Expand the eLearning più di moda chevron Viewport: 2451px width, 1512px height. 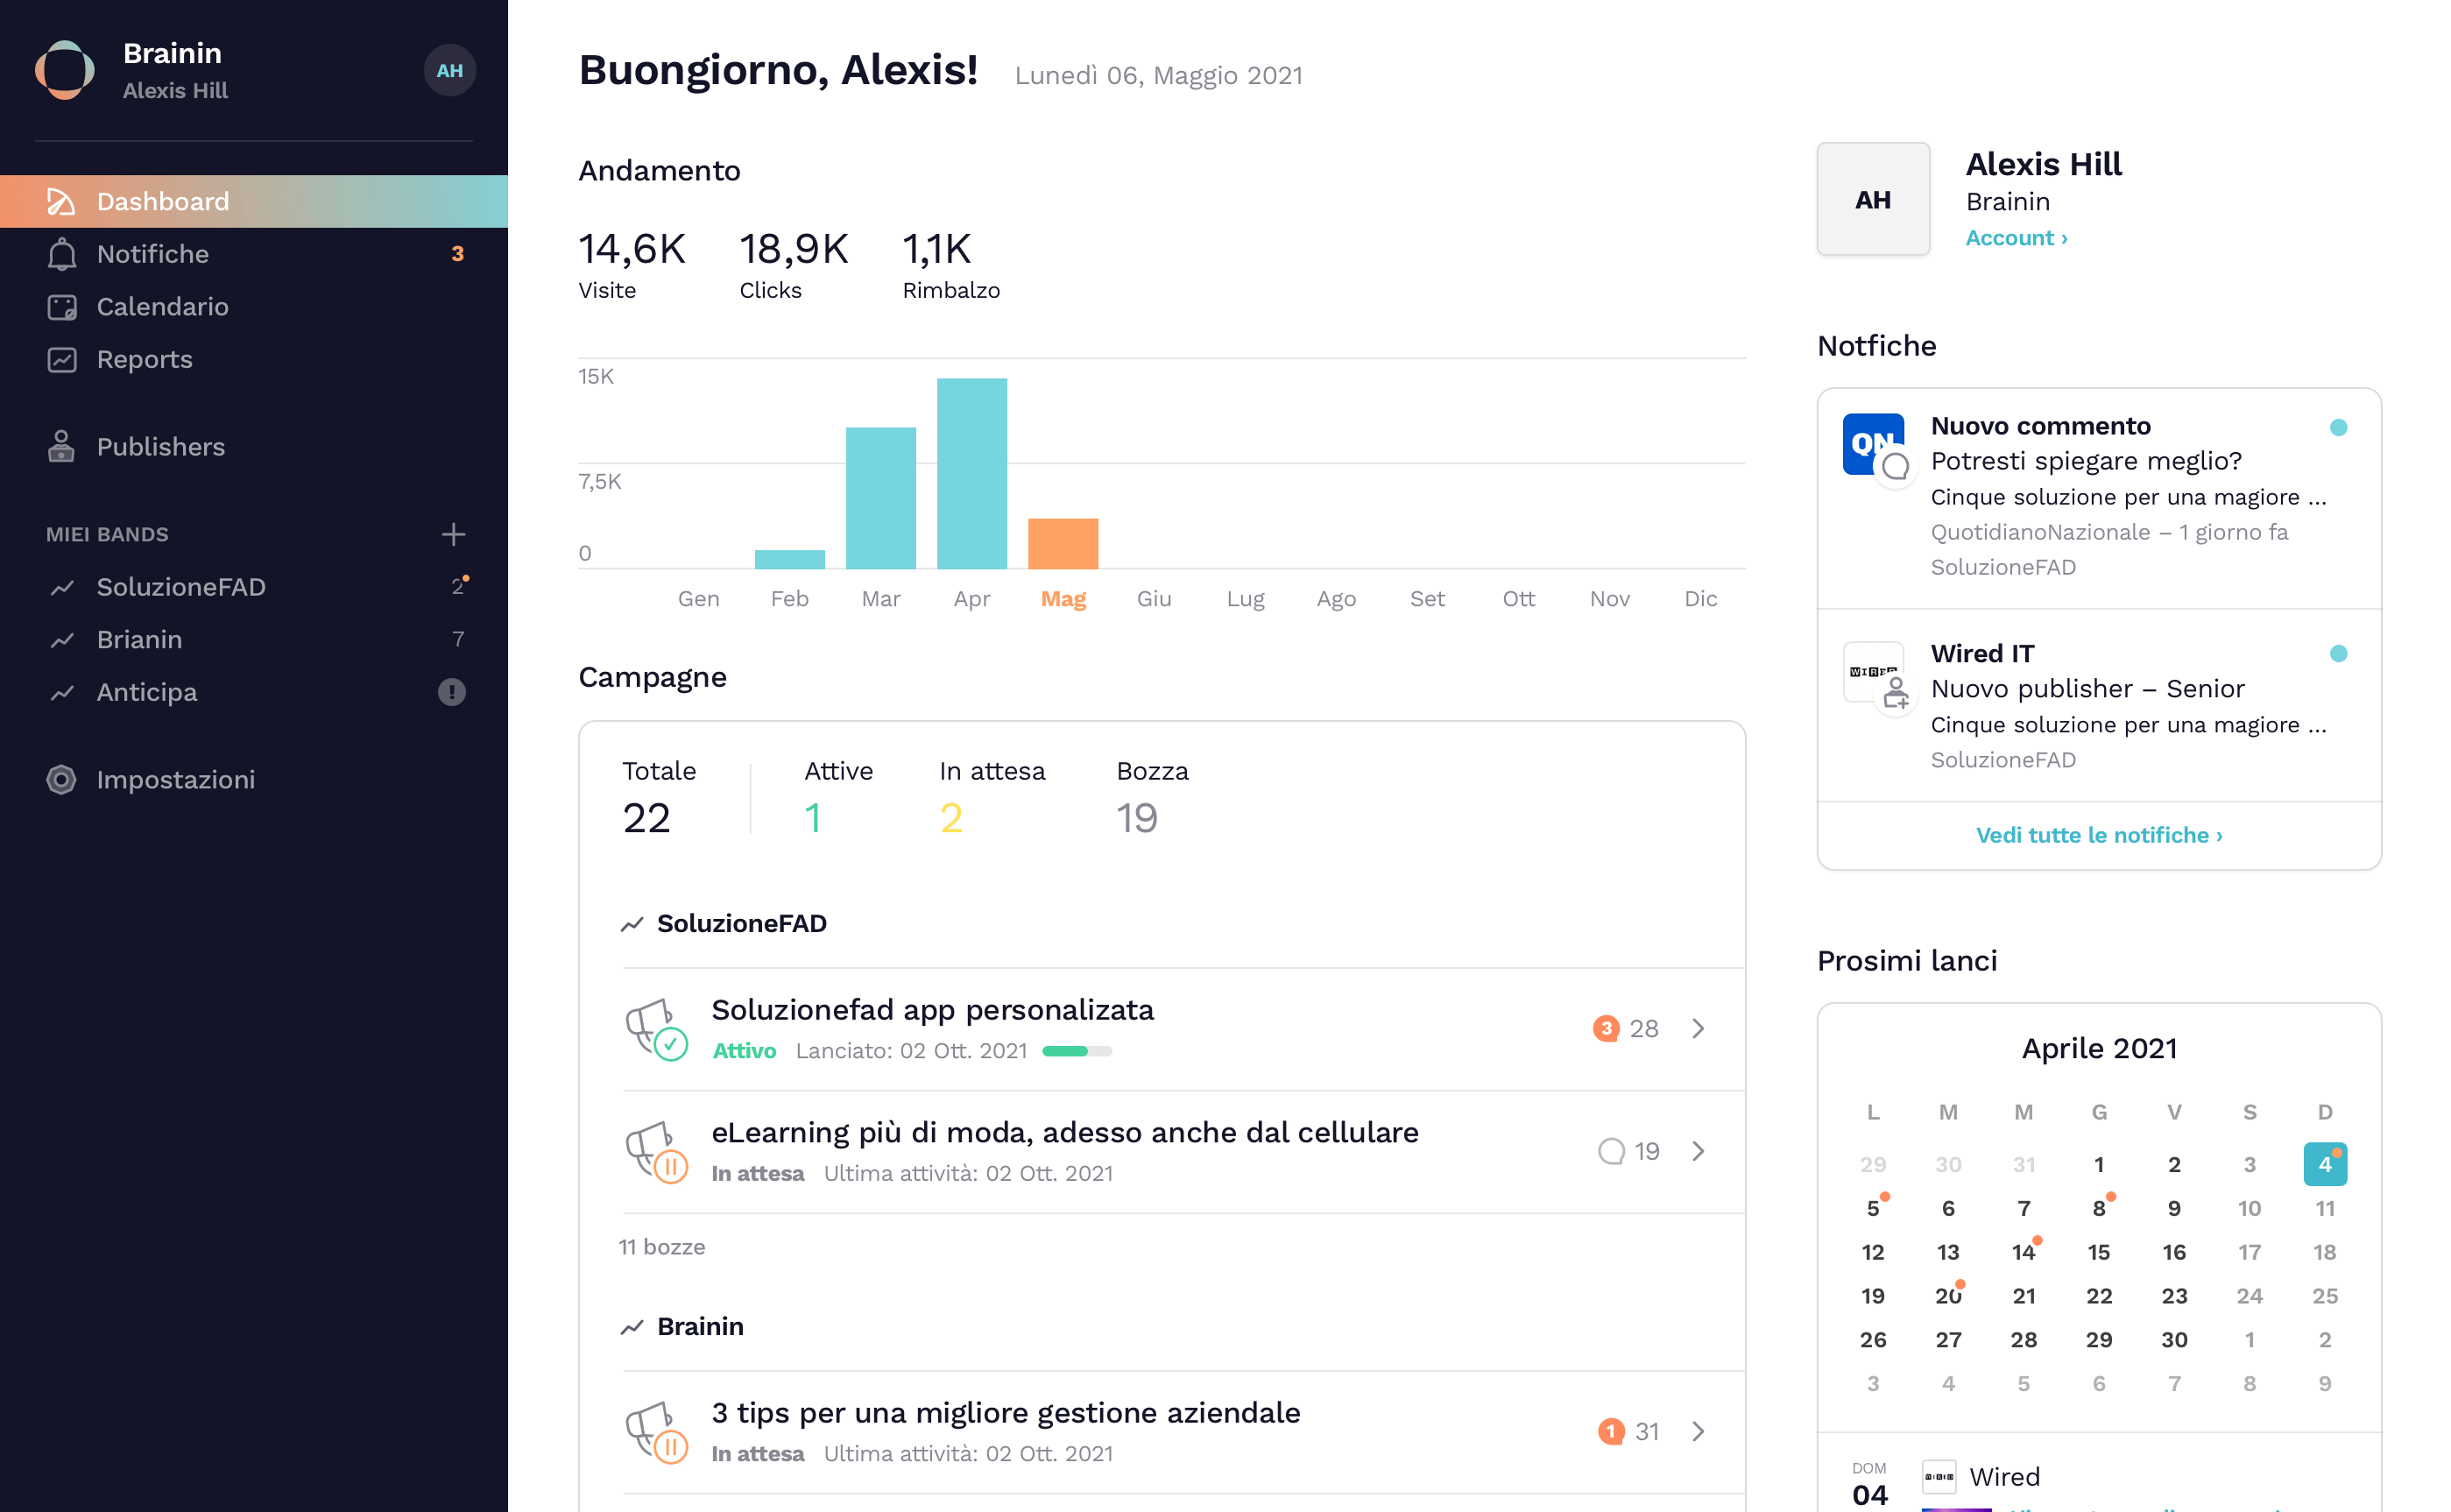(x=1698, y=1151)
